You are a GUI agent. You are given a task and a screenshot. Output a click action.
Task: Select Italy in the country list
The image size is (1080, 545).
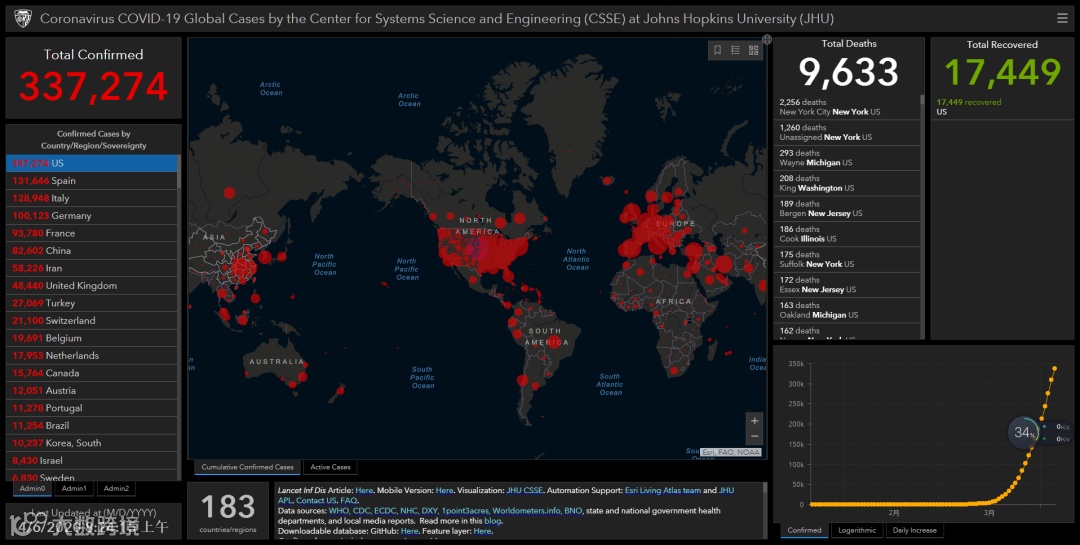(x=92, y=198)
